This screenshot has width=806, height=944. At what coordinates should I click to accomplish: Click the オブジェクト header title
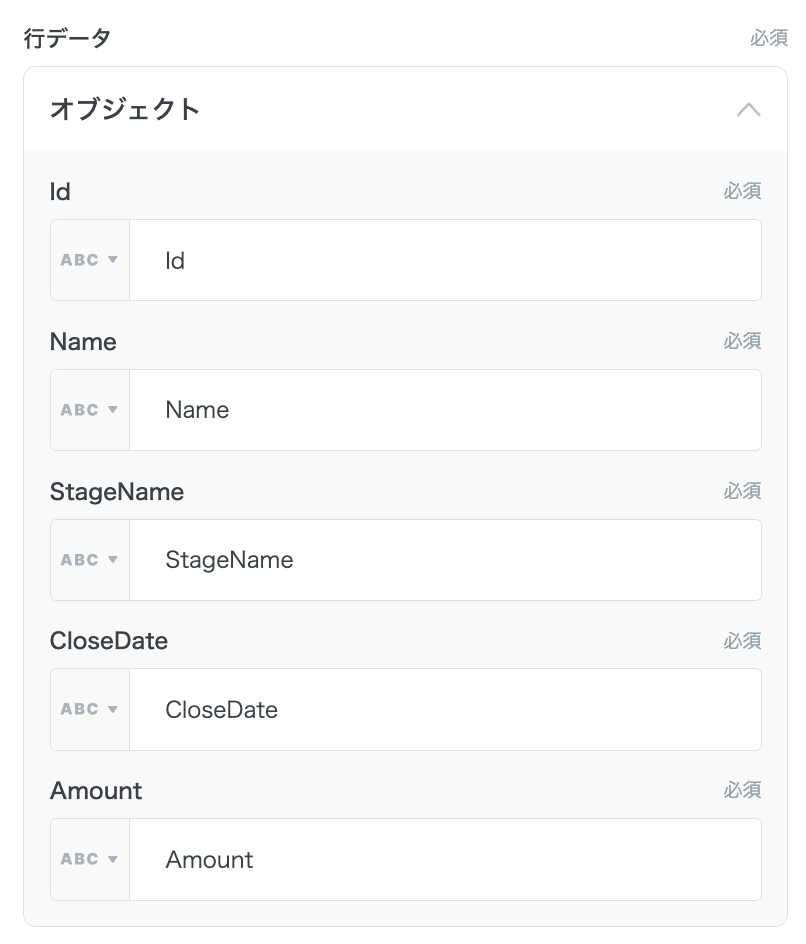[x=125, y=109]
